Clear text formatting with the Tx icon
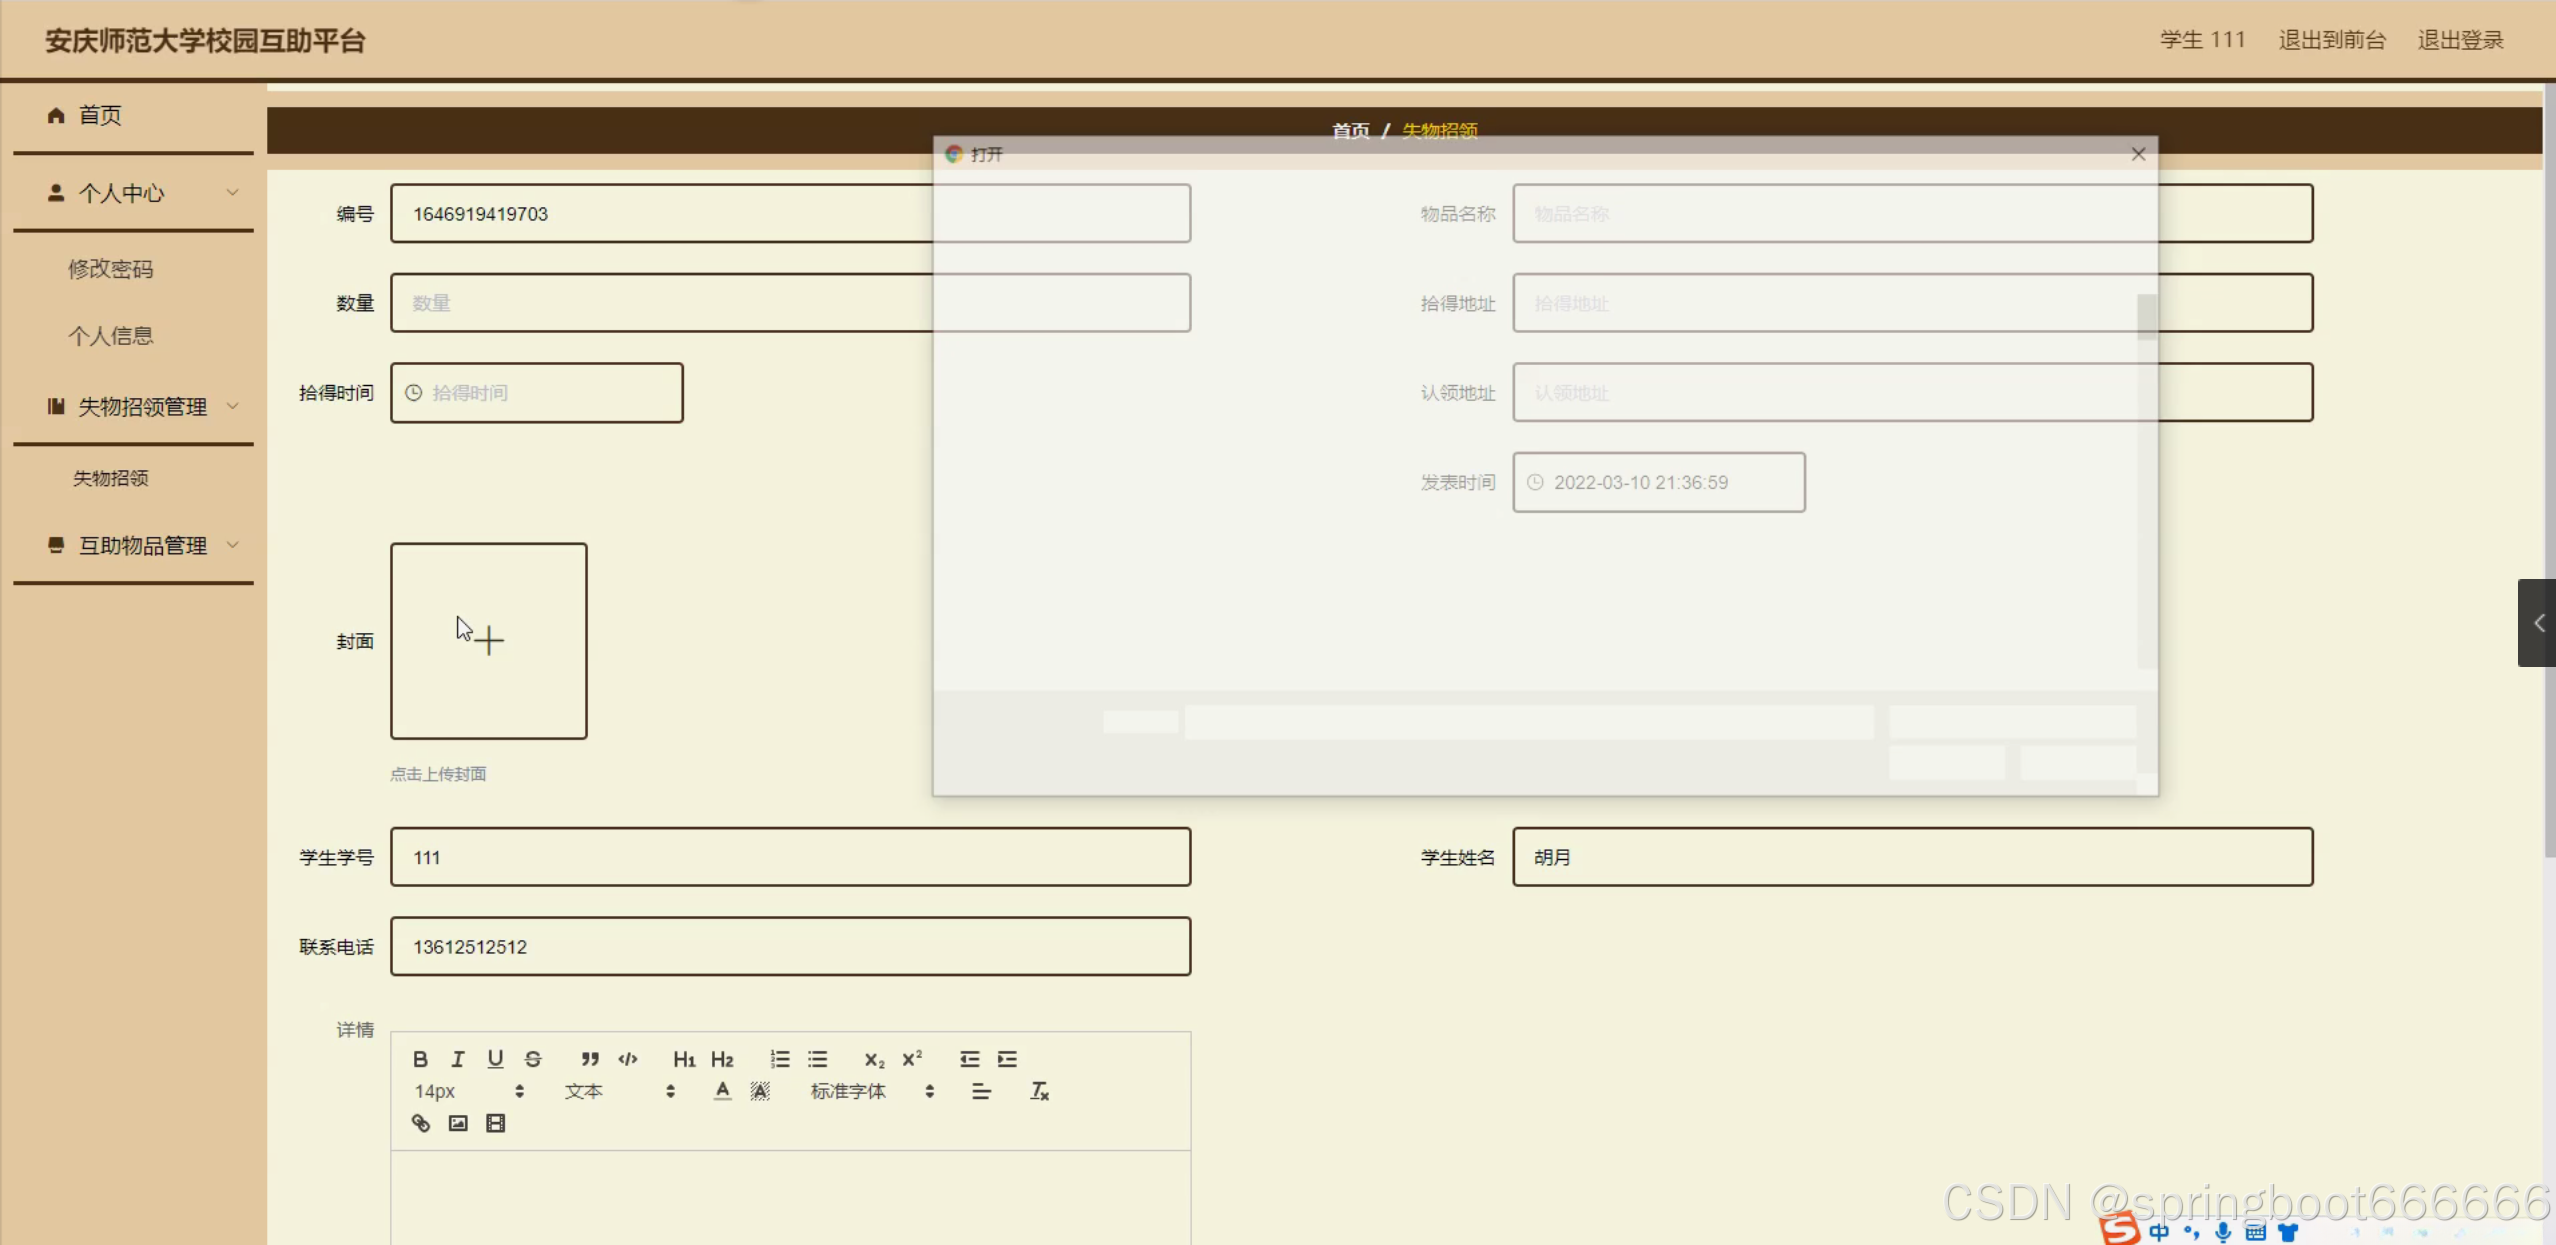This screenshot has width=2556, height=1245. click(1039, 1091)
